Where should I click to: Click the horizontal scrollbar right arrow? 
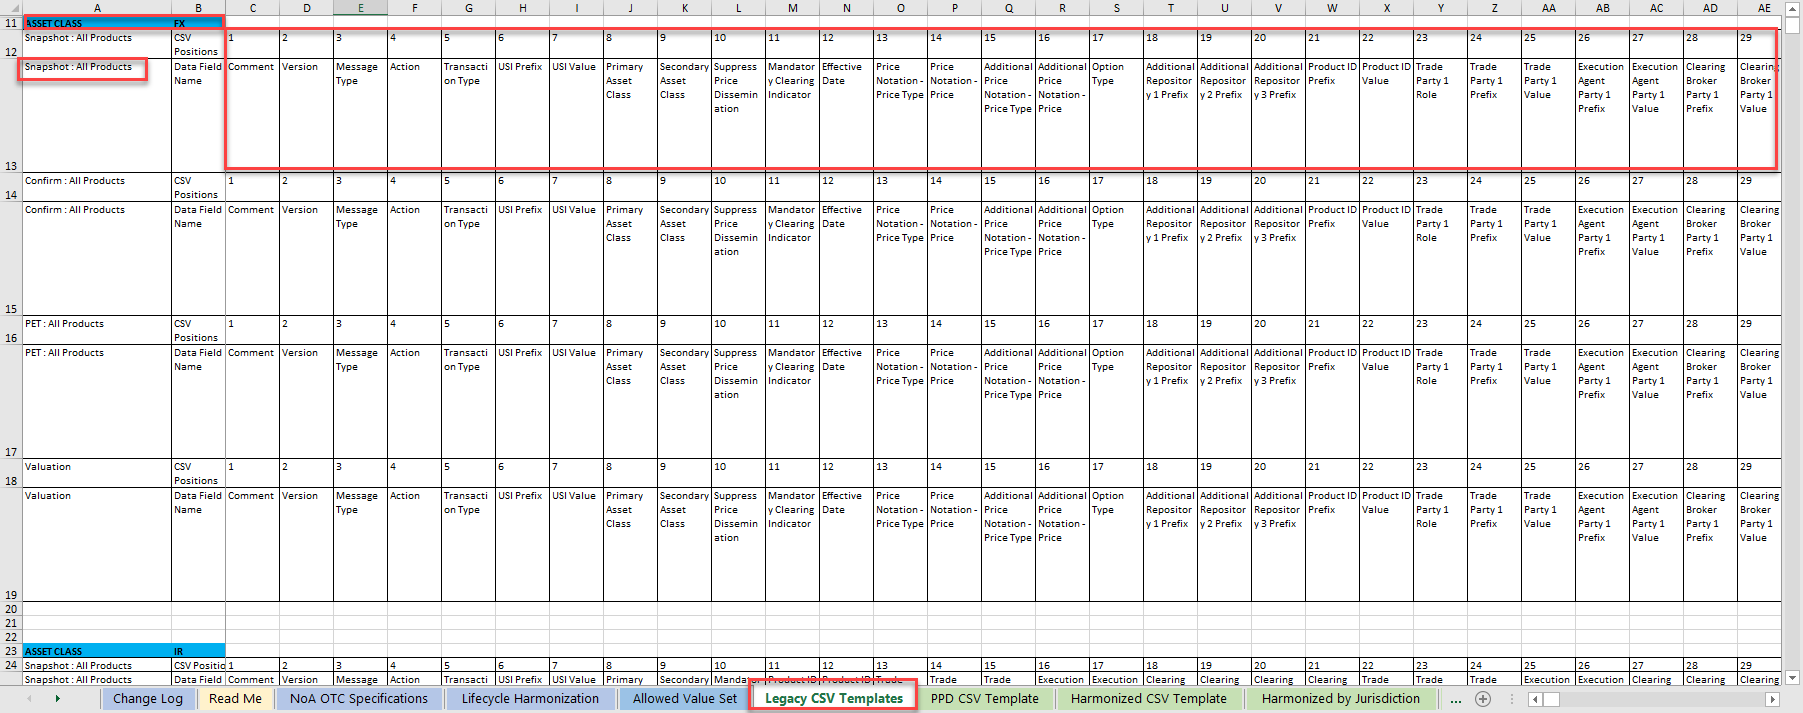coord(1772,699)
